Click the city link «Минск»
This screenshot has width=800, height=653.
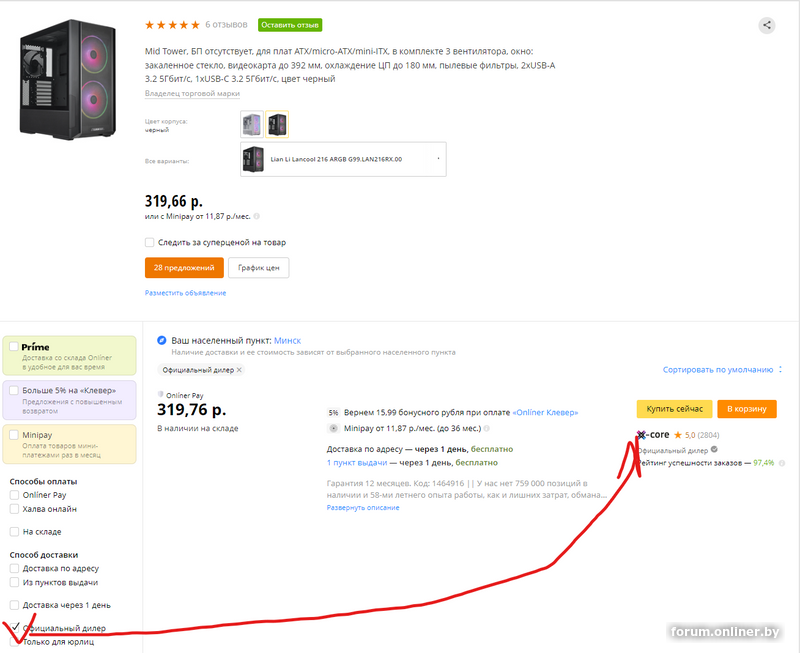[287, 341]
